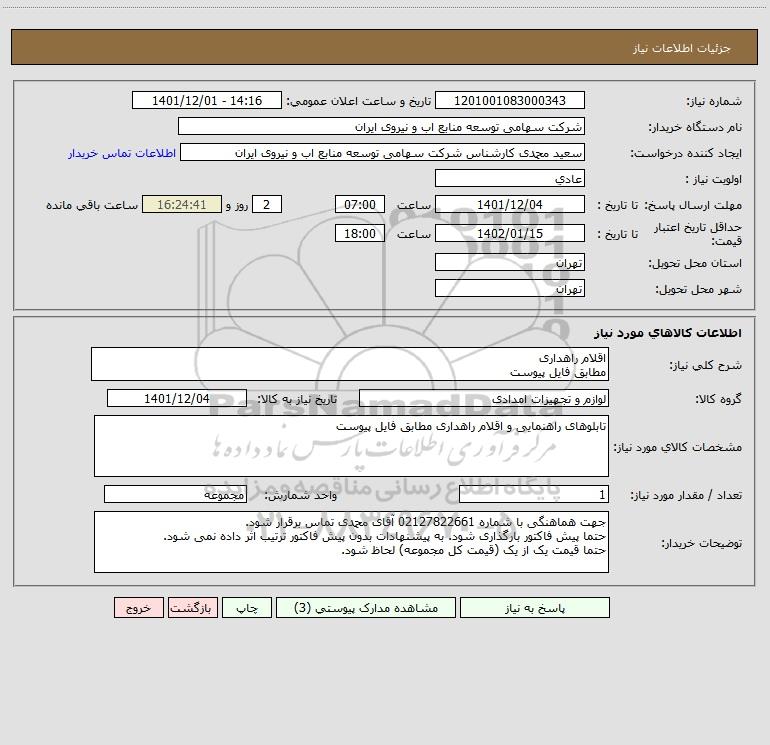The width and height of the screenshot is (770, 745).
Task: Click the نام دستگاه خریدار label
Action: 695,128
